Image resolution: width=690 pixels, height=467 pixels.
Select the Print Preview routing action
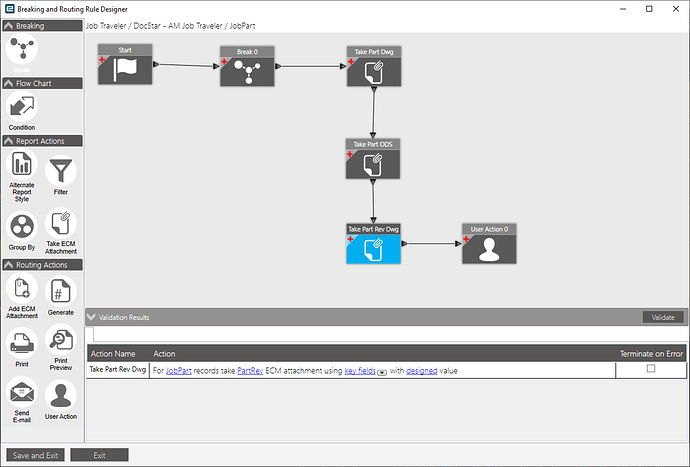61,340
